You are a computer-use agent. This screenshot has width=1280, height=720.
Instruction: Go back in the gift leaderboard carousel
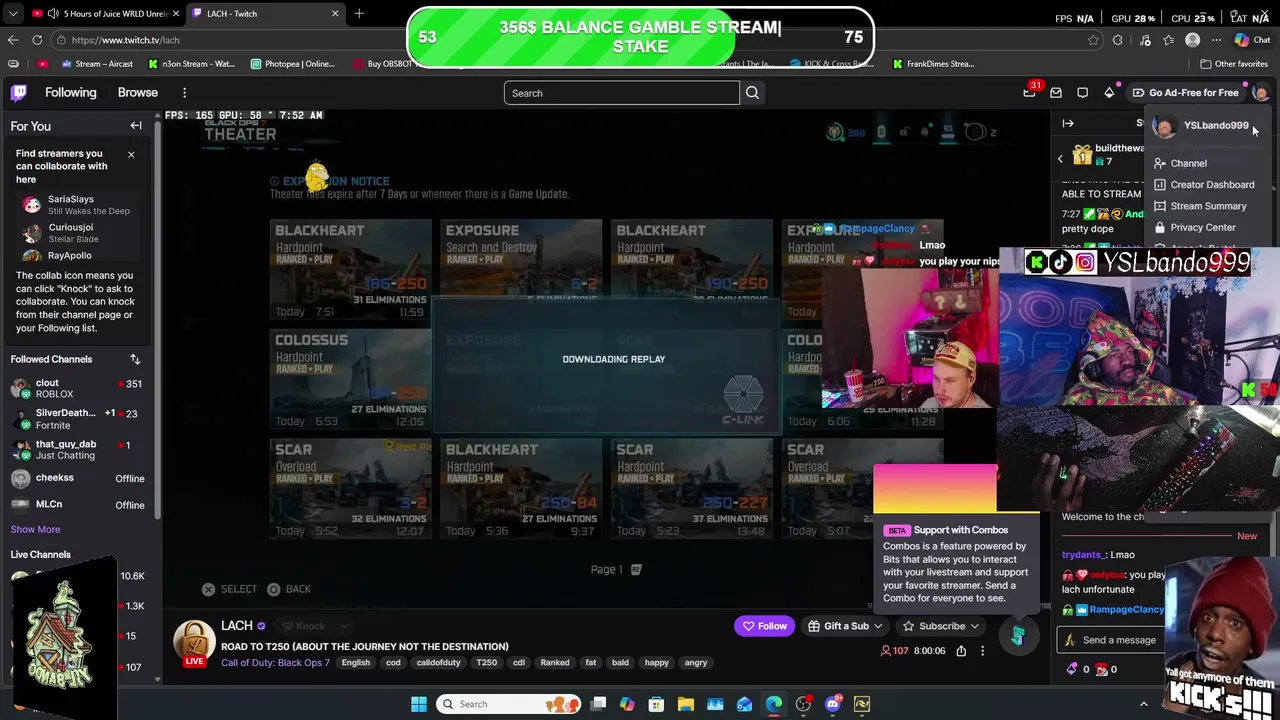pyautogui.click(x=1061, y=158)
